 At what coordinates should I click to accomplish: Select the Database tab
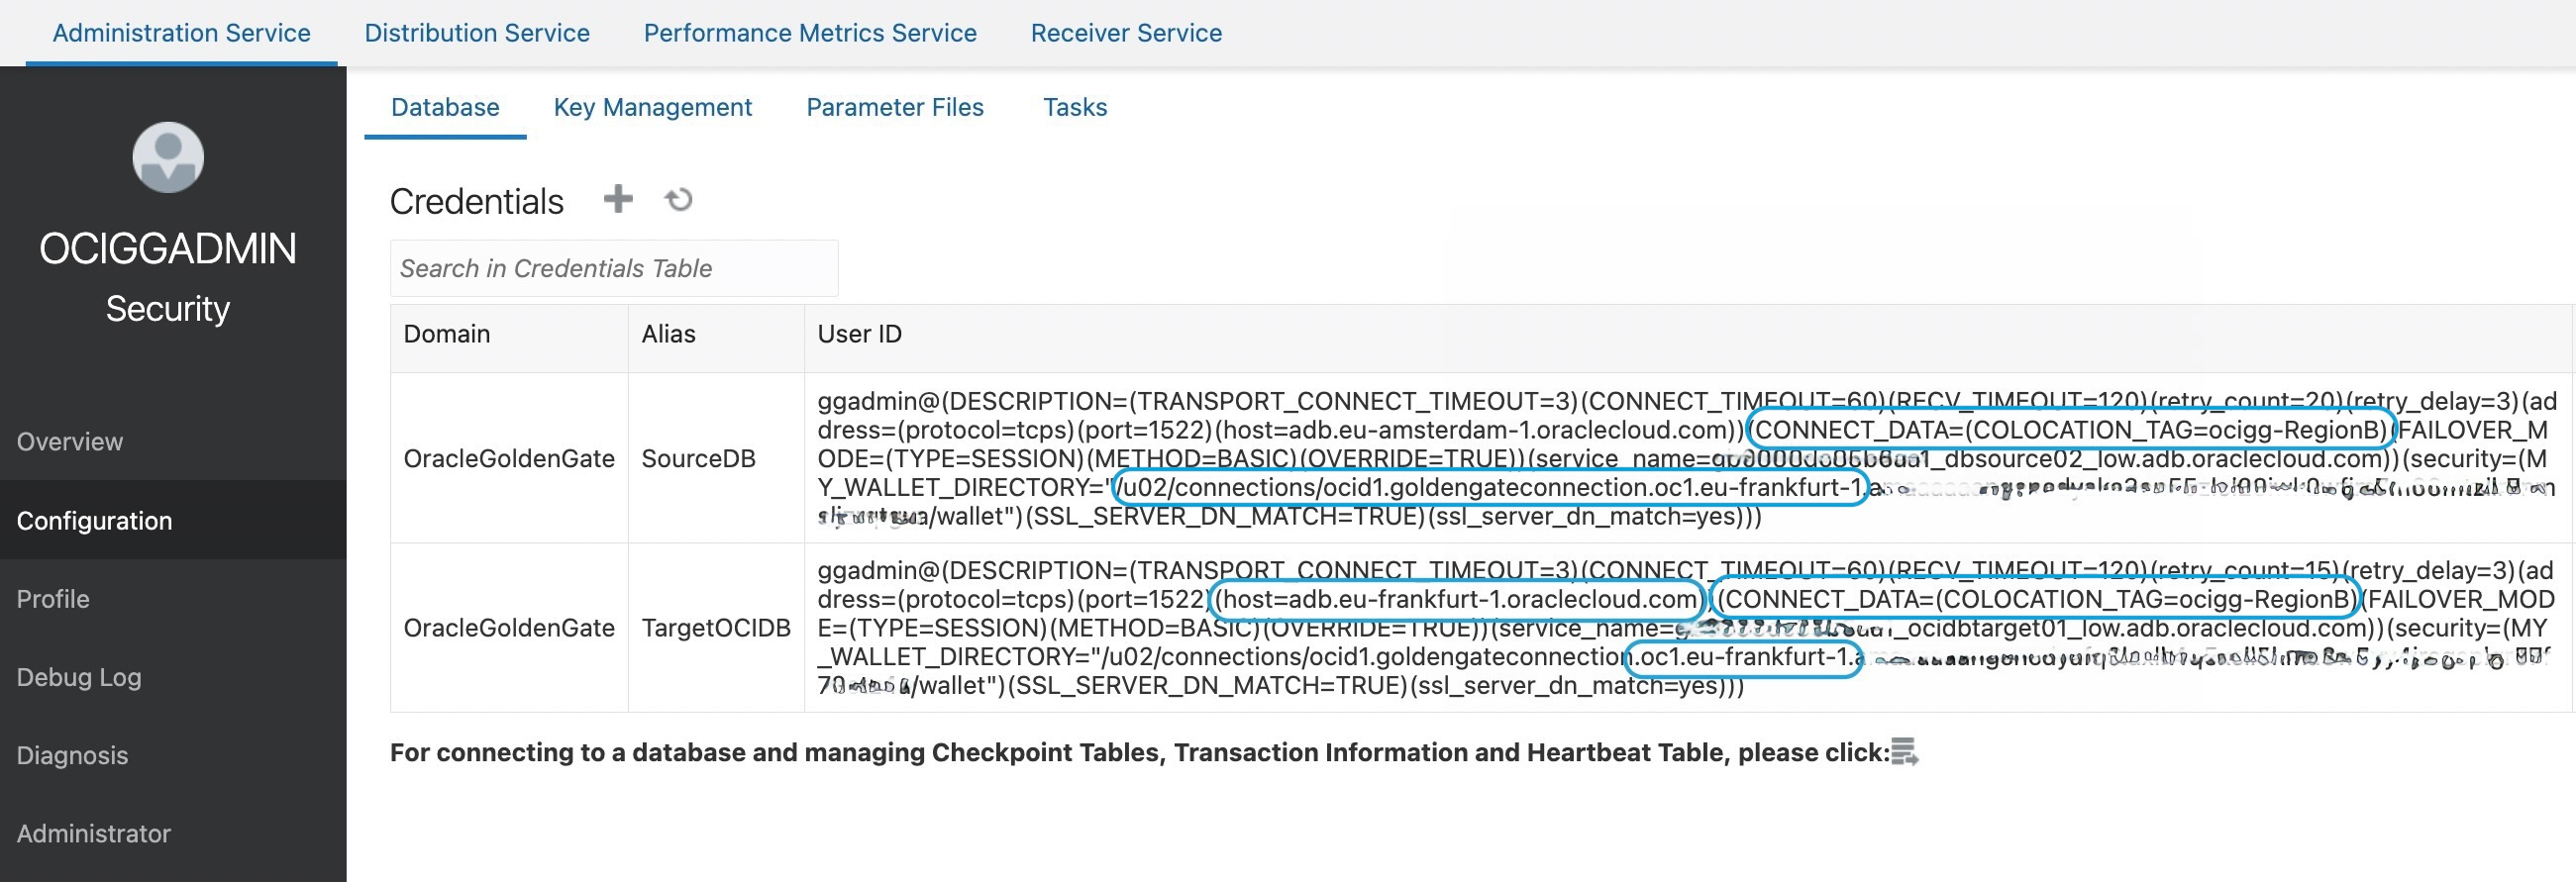tap(445, 107)
